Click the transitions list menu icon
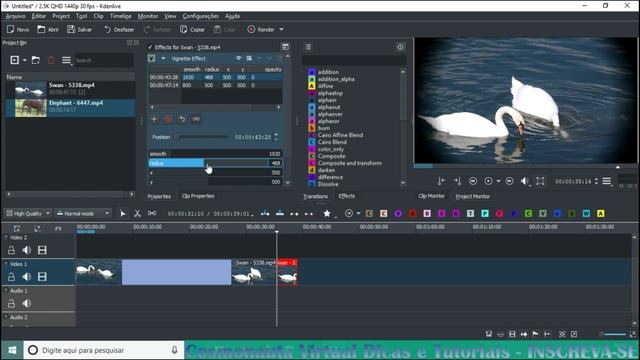640x360 pixels. [x=308, y=47]
